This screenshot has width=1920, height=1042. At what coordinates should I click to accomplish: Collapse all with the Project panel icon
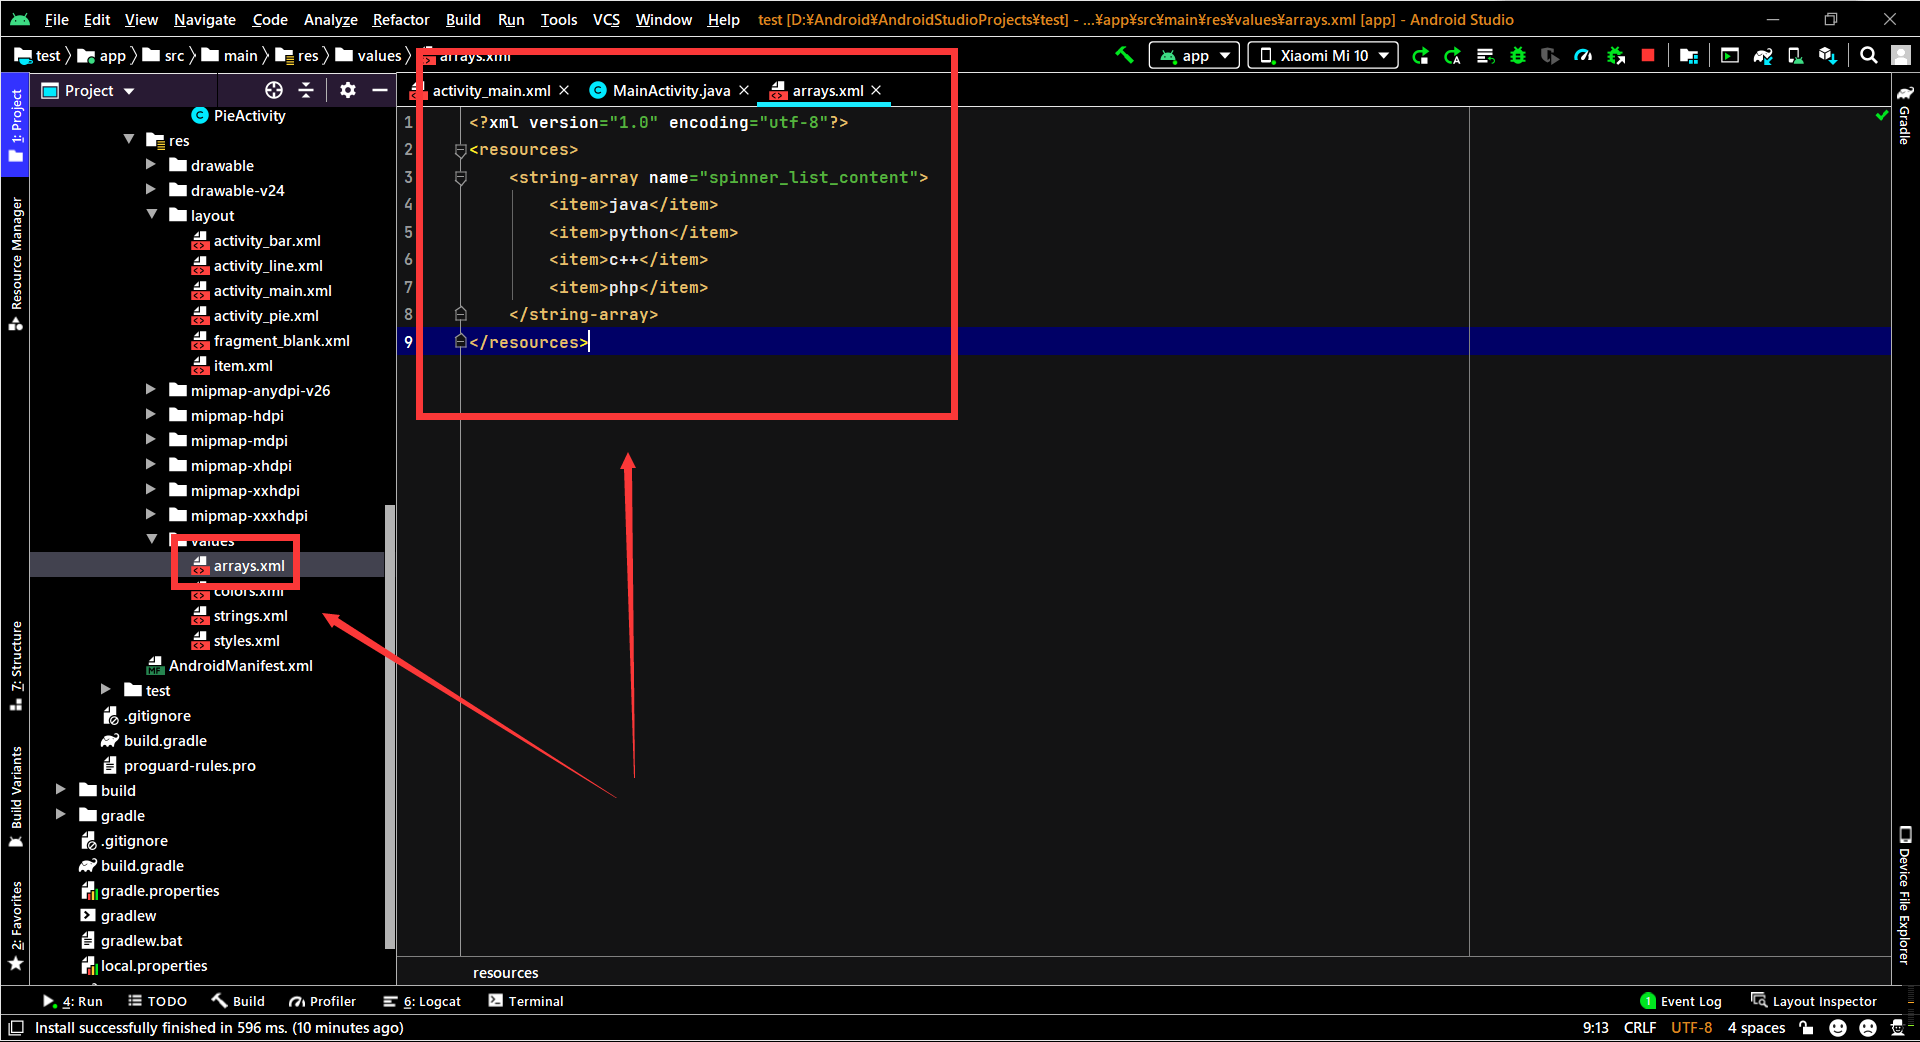click(x=306, y=90)
